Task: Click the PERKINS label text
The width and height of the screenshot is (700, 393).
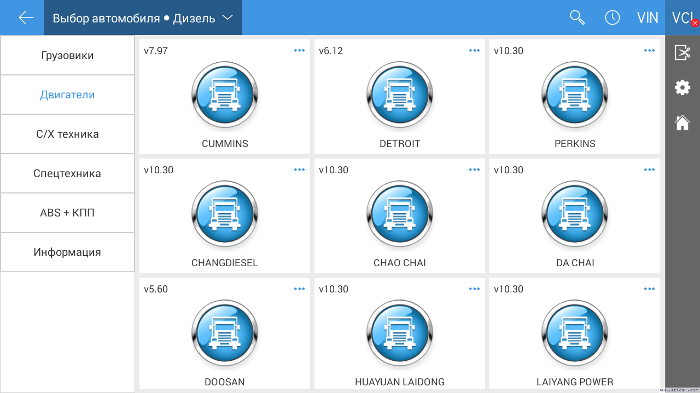Action: [x=575, y=143]
